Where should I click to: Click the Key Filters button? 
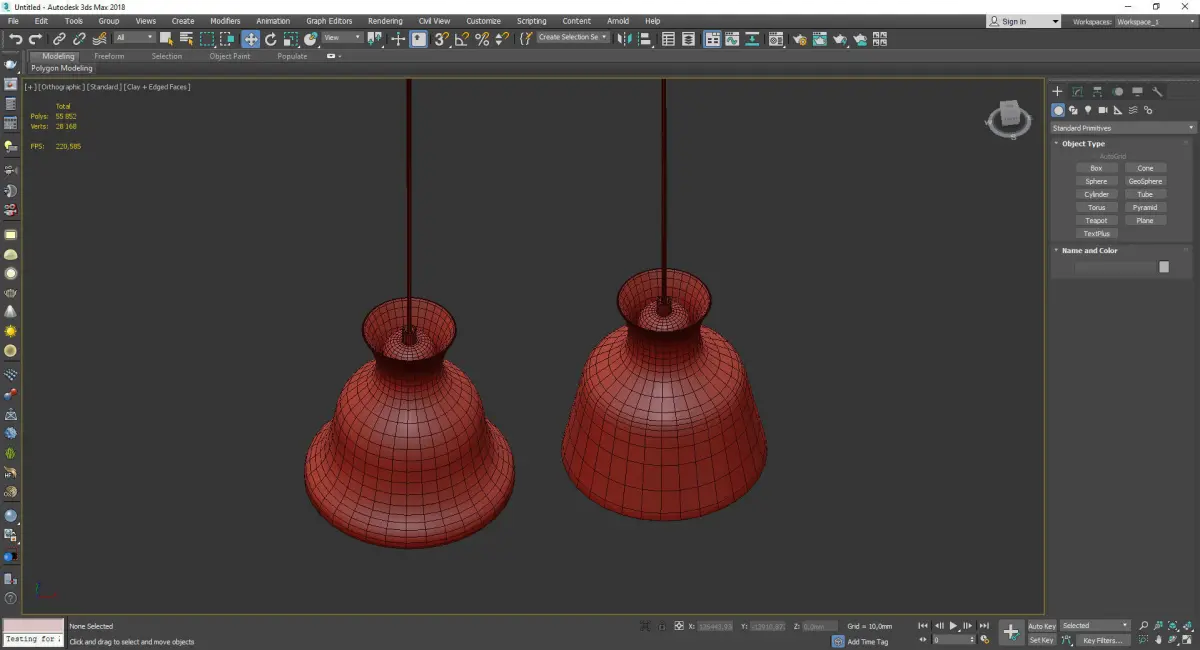point(1102,640)
